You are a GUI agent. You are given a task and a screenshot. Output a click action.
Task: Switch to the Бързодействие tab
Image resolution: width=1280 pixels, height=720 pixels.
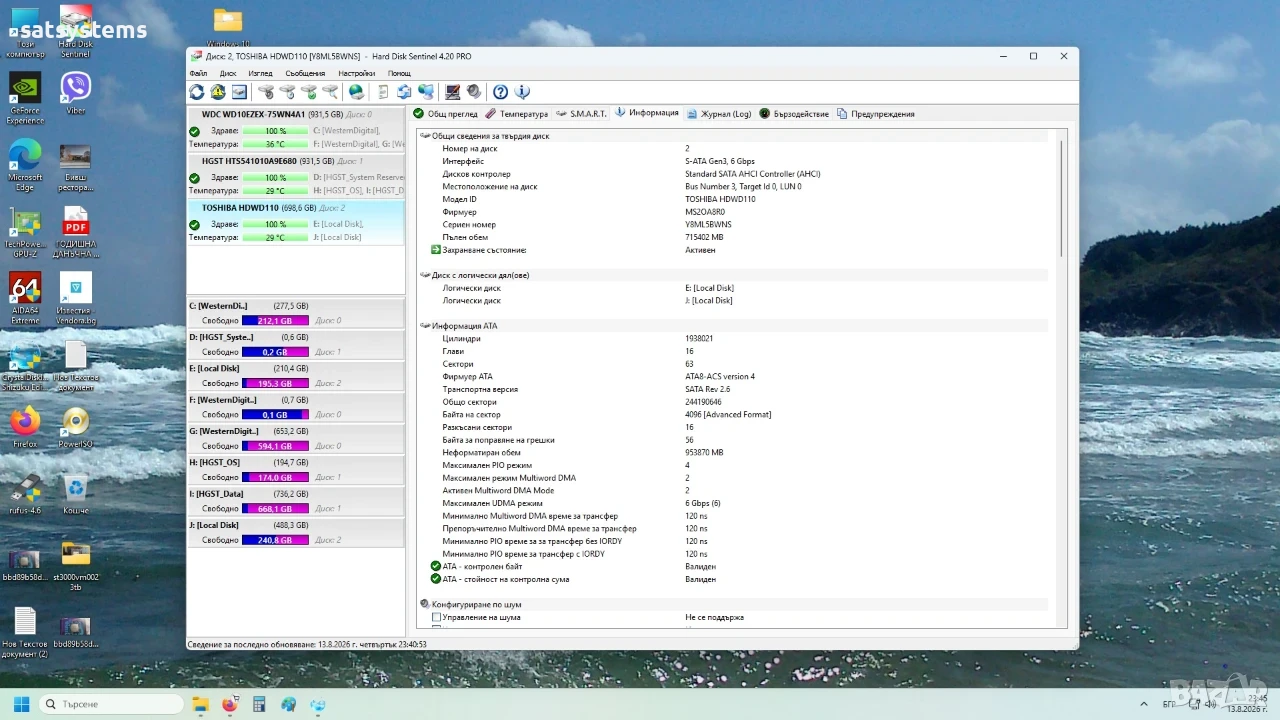click(794, 114)
